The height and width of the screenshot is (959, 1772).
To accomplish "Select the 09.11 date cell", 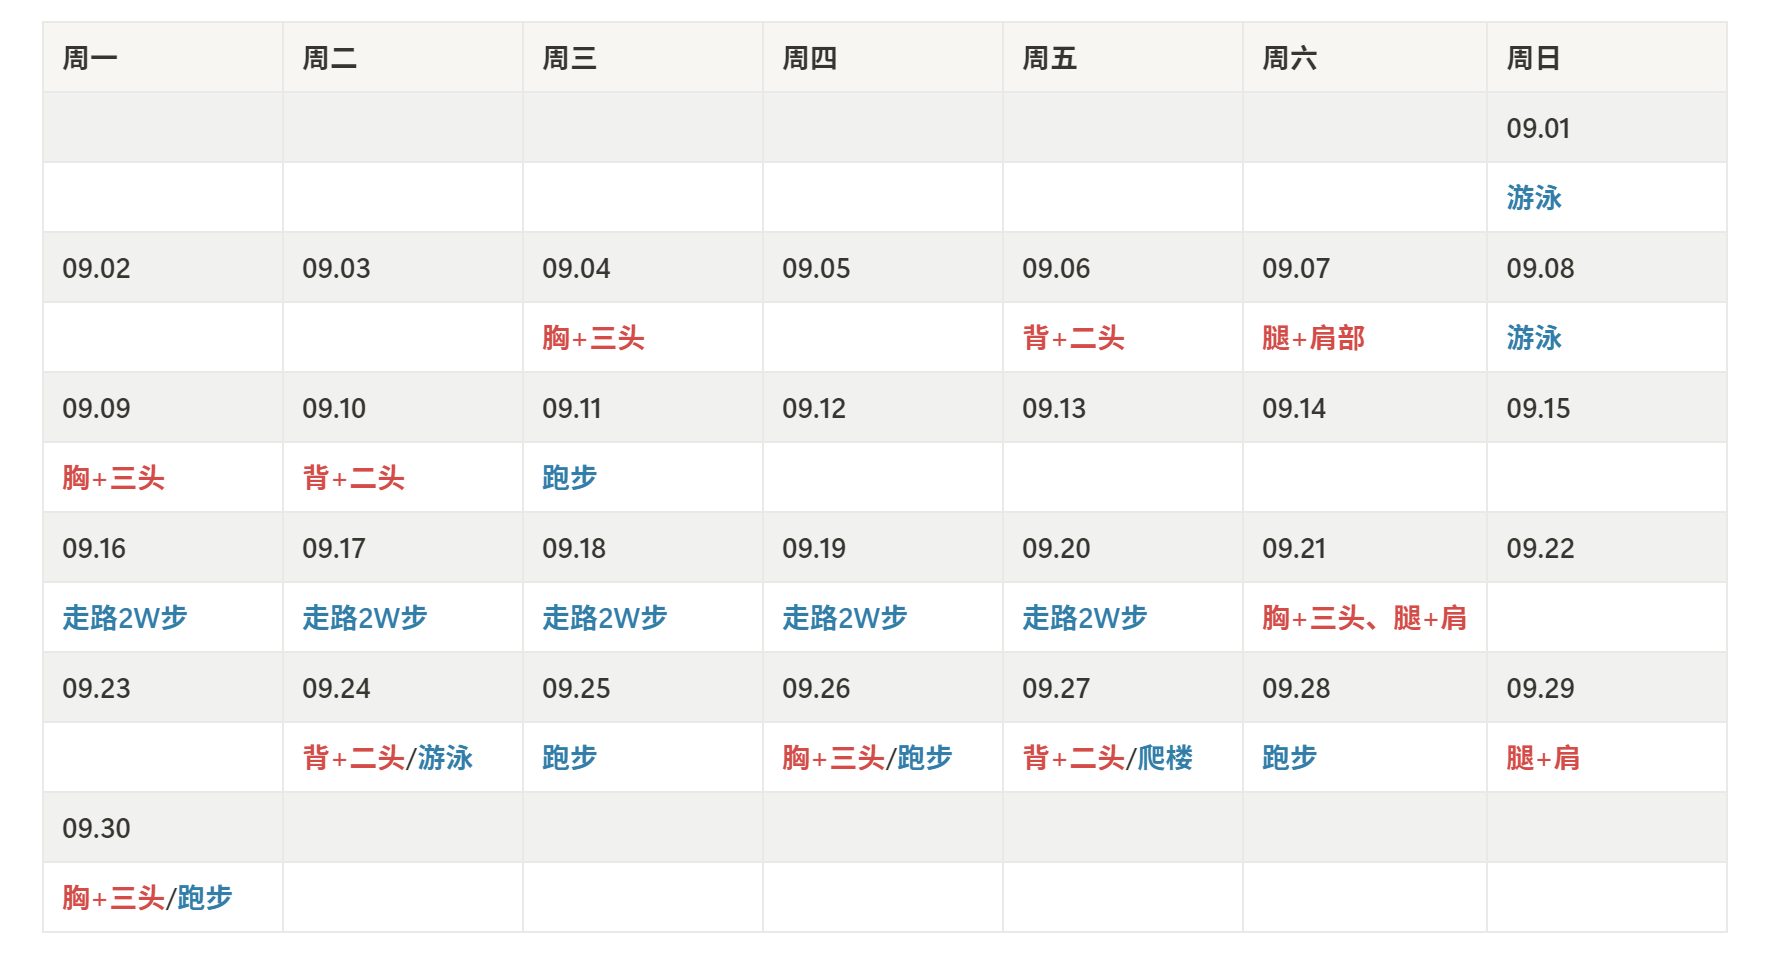I will (643, 408).
